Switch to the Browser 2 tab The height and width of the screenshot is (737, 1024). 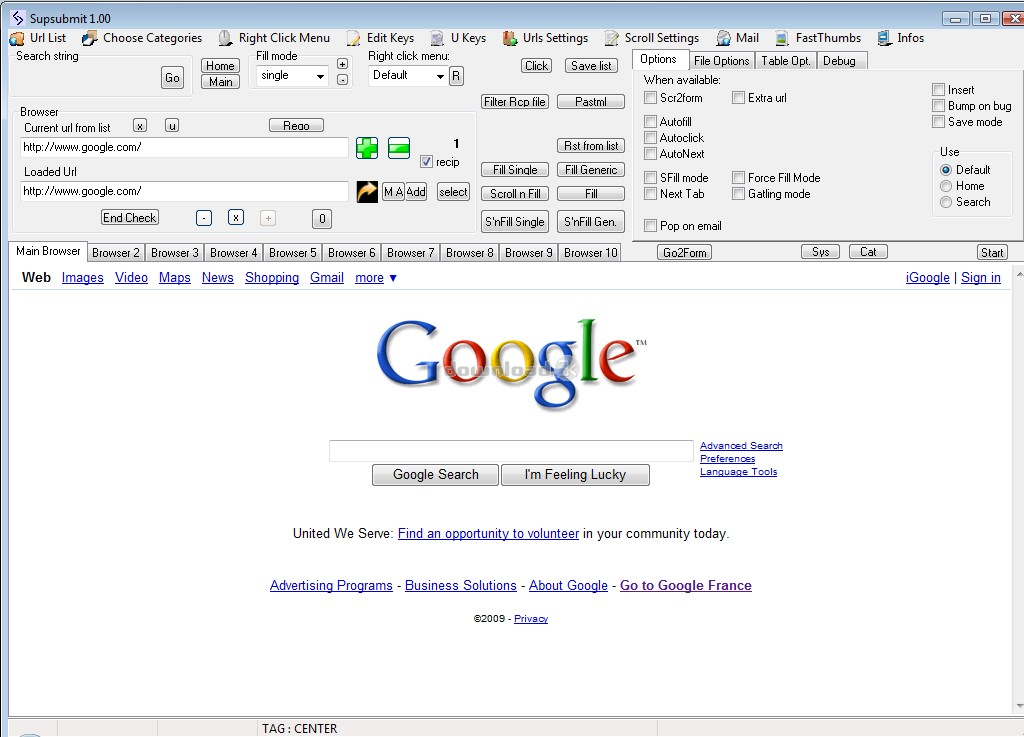point(116,253)
